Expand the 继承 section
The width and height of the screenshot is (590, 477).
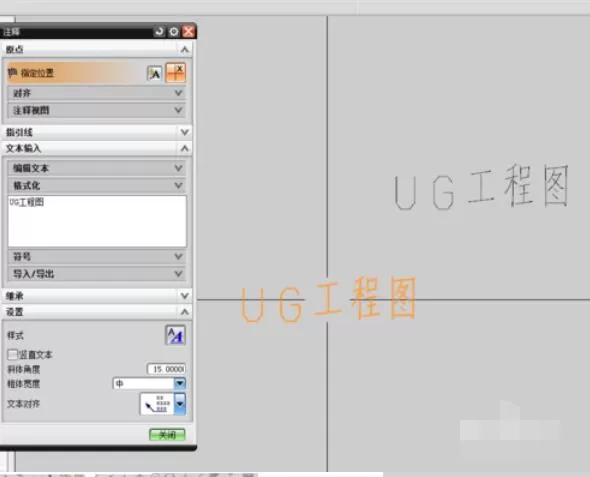click(x=97, y=296)
